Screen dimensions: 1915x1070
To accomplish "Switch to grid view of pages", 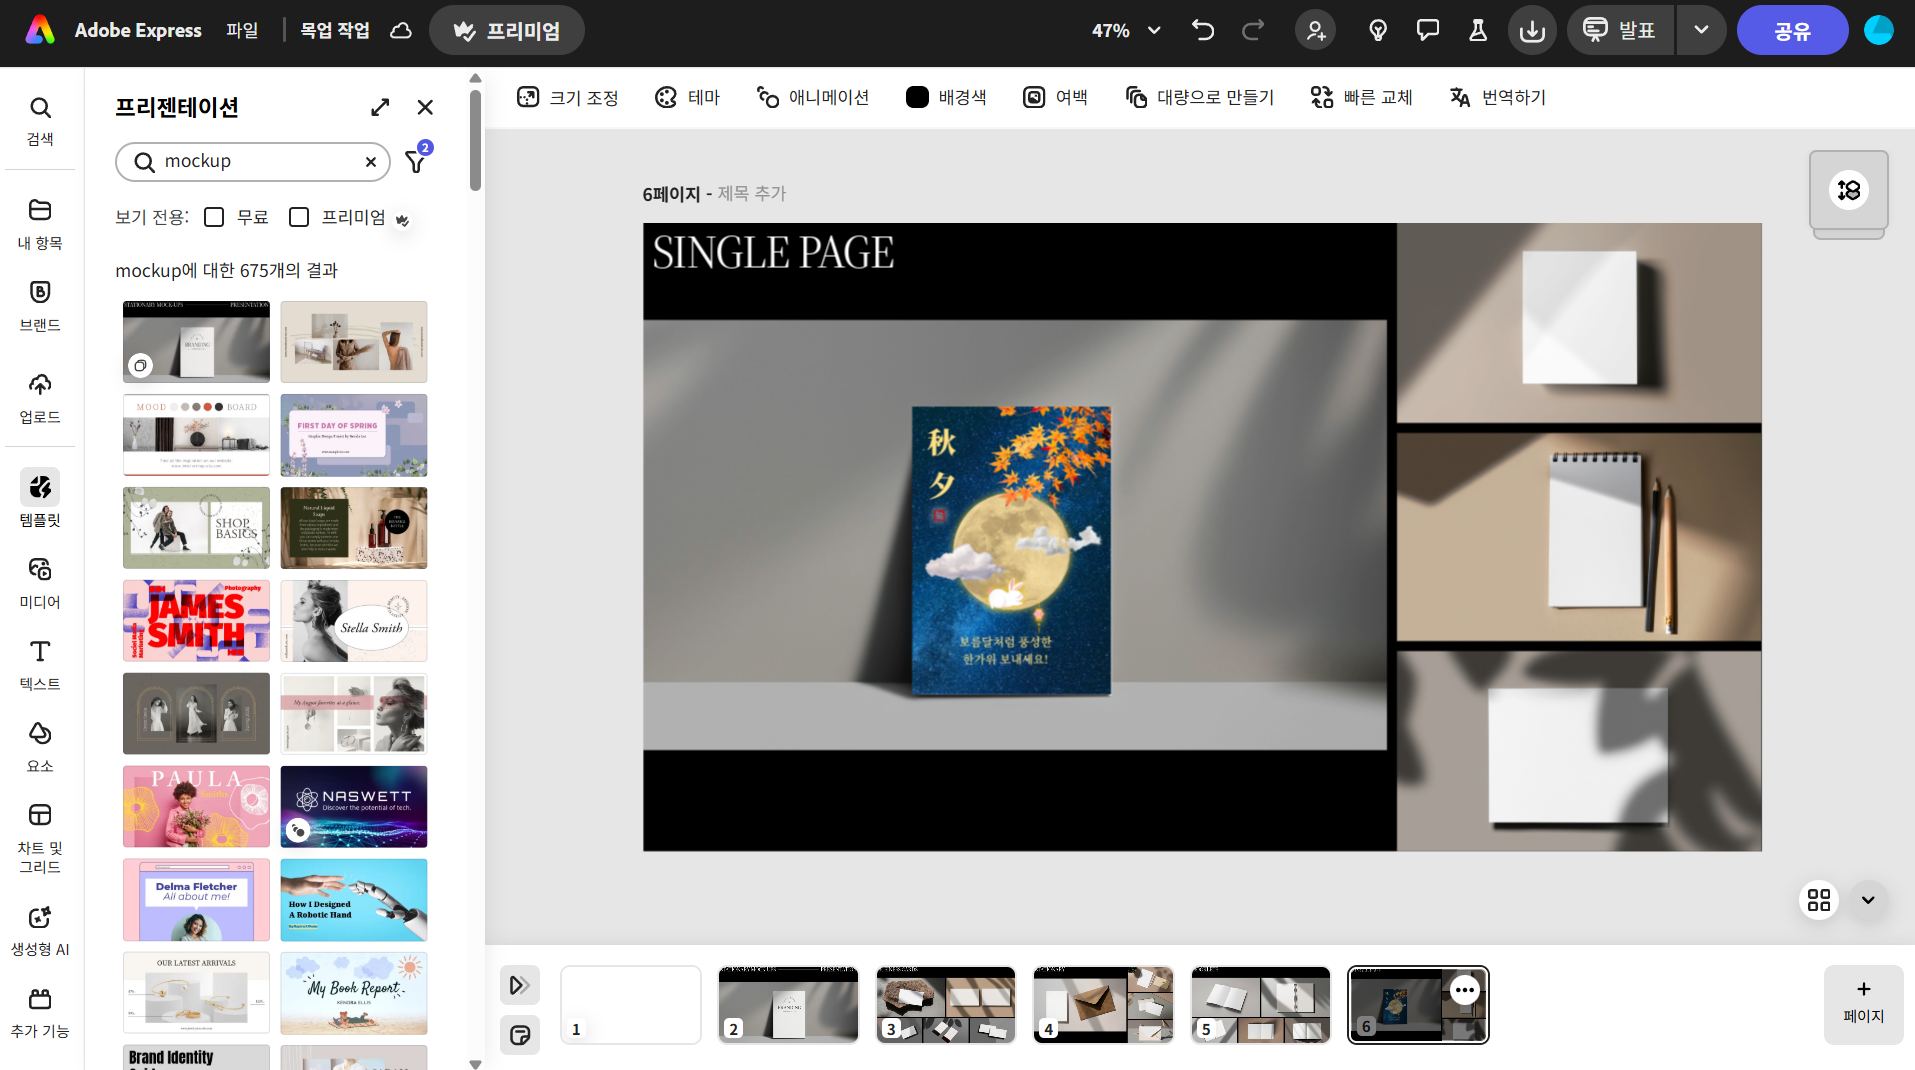I will pyautogui.click(x=1818, y=900).
